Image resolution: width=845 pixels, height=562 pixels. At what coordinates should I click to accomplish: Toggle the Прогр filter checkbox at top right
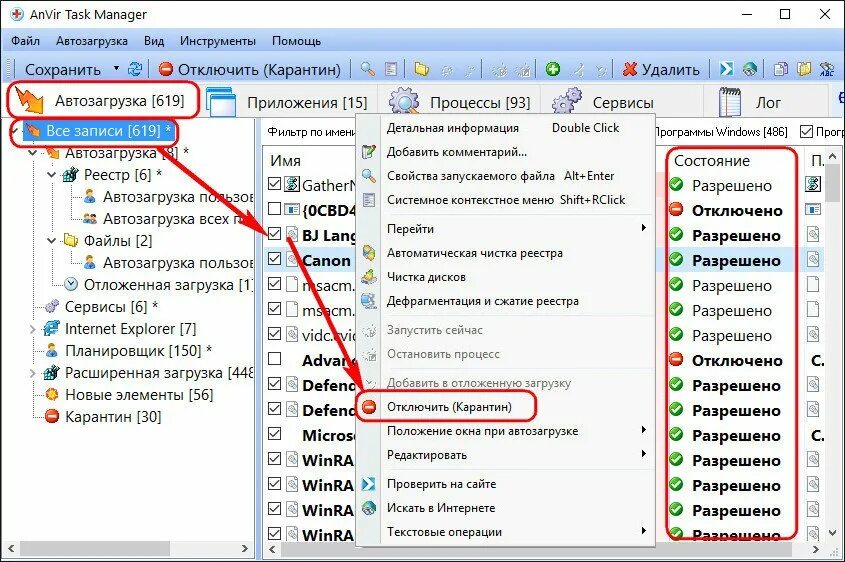pos(806,131)
